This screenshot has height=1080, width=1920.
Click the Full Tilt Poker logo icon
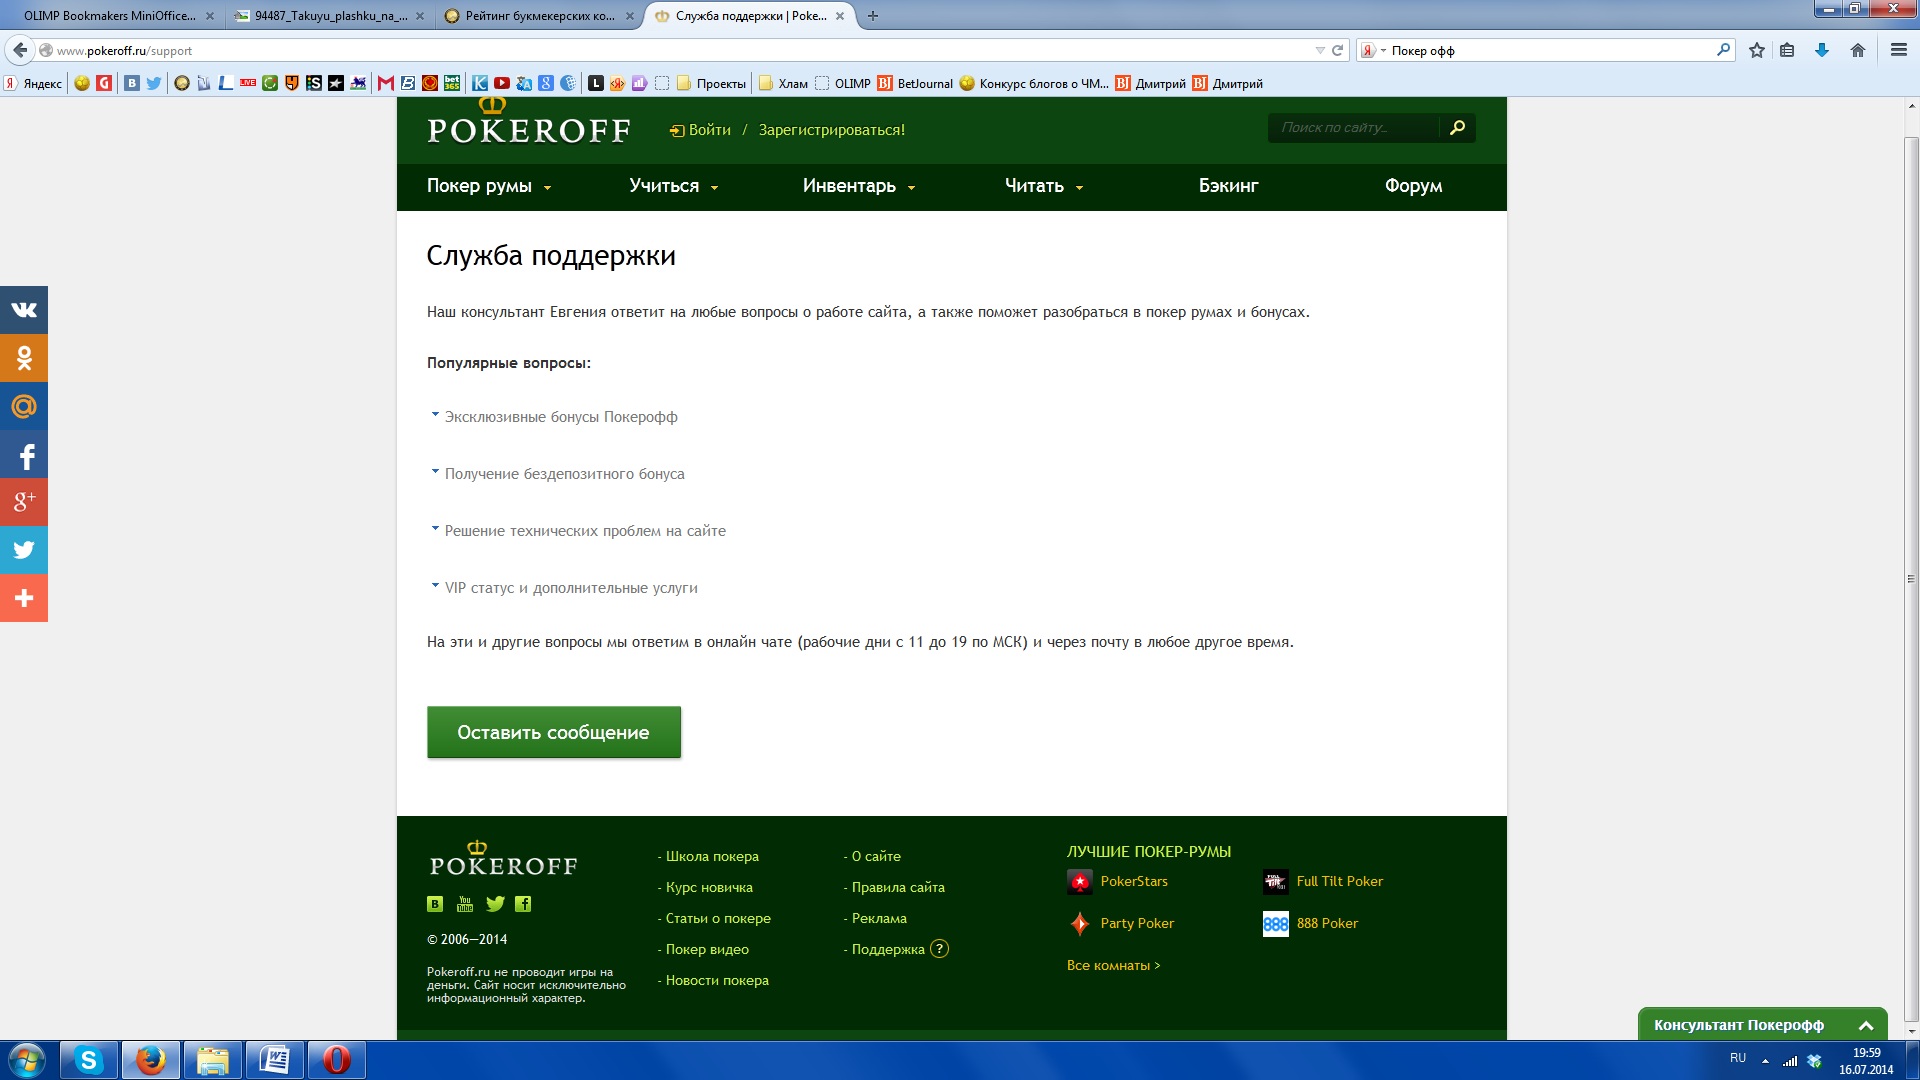point(1275,882)
